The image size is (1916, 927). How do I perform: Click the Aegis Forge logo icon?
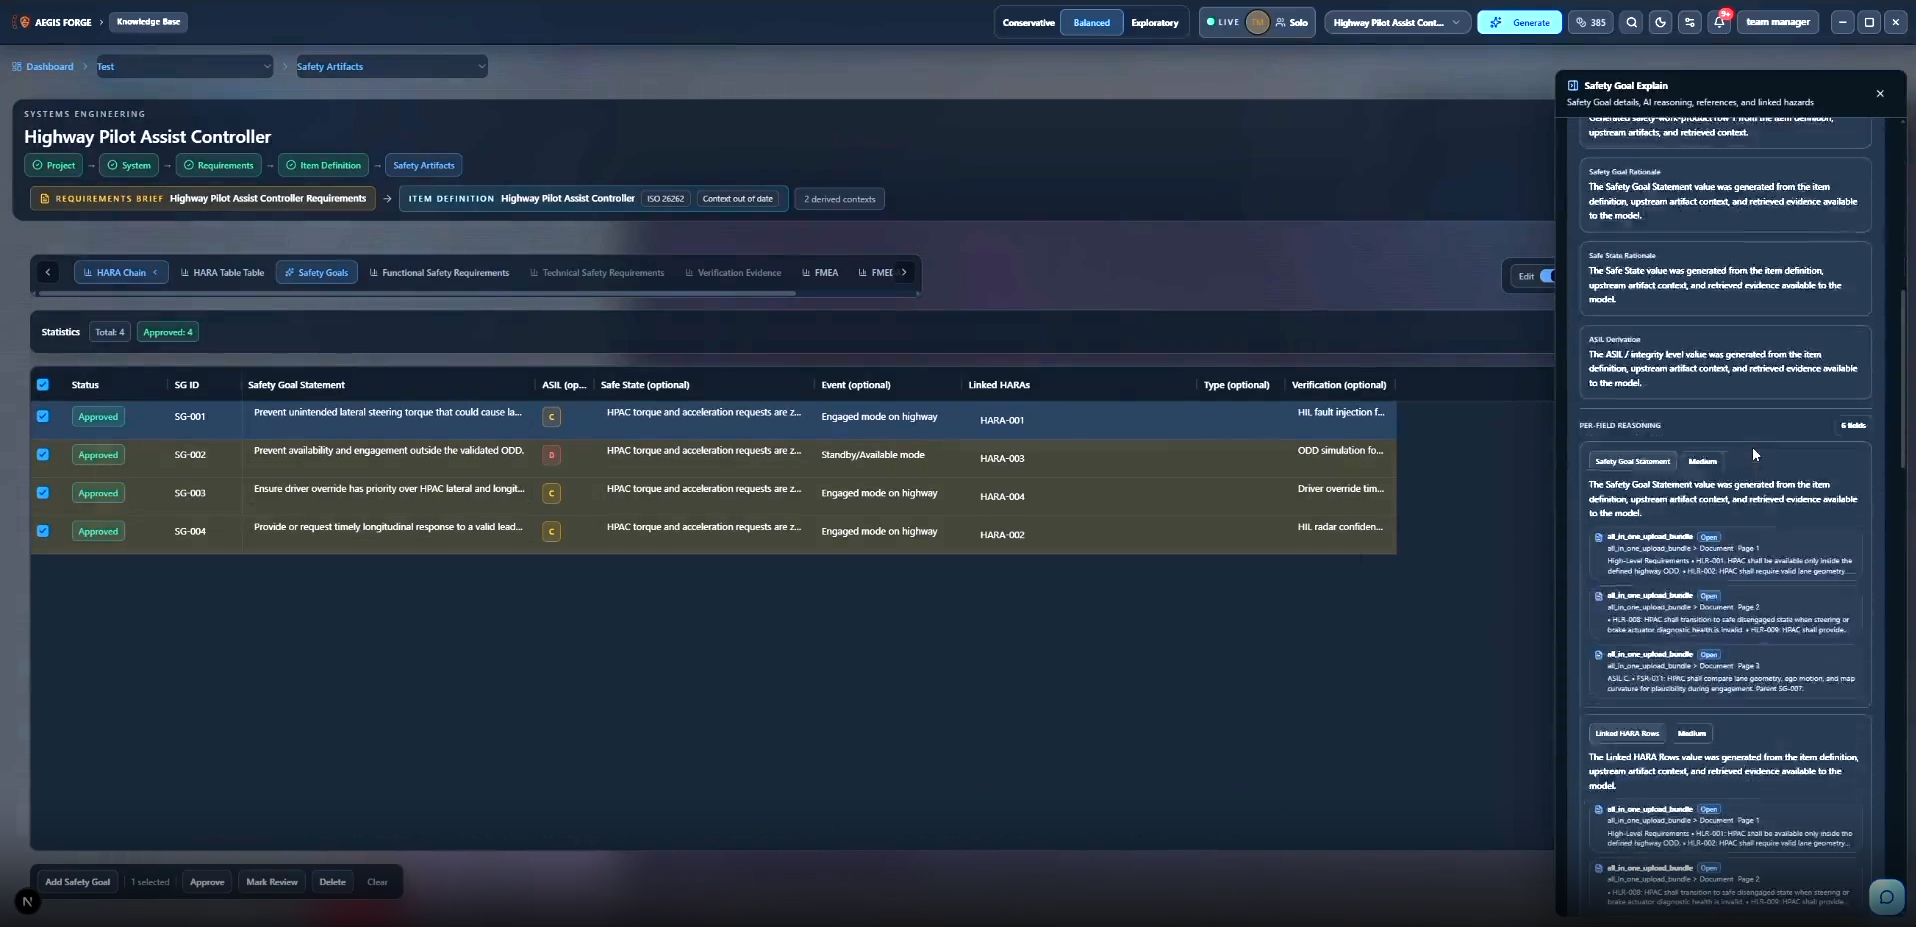[x=24, y=22]
